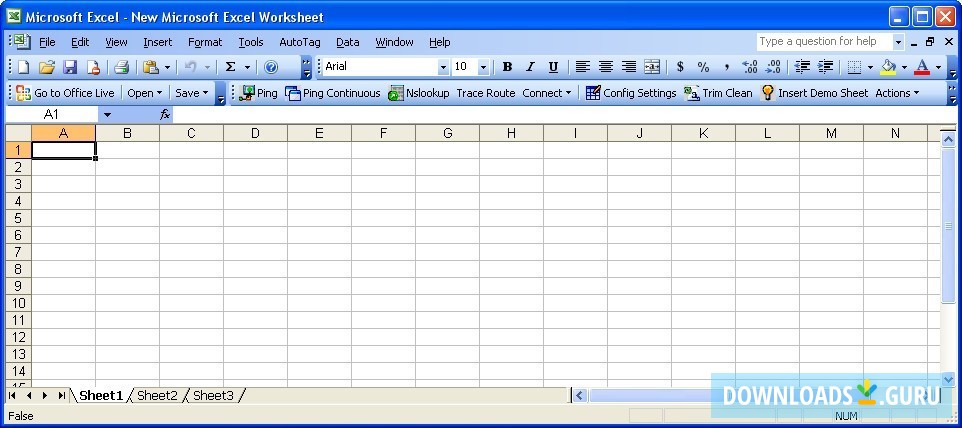
Task: Click Merge and Center icon
Action: pos(652,67)
